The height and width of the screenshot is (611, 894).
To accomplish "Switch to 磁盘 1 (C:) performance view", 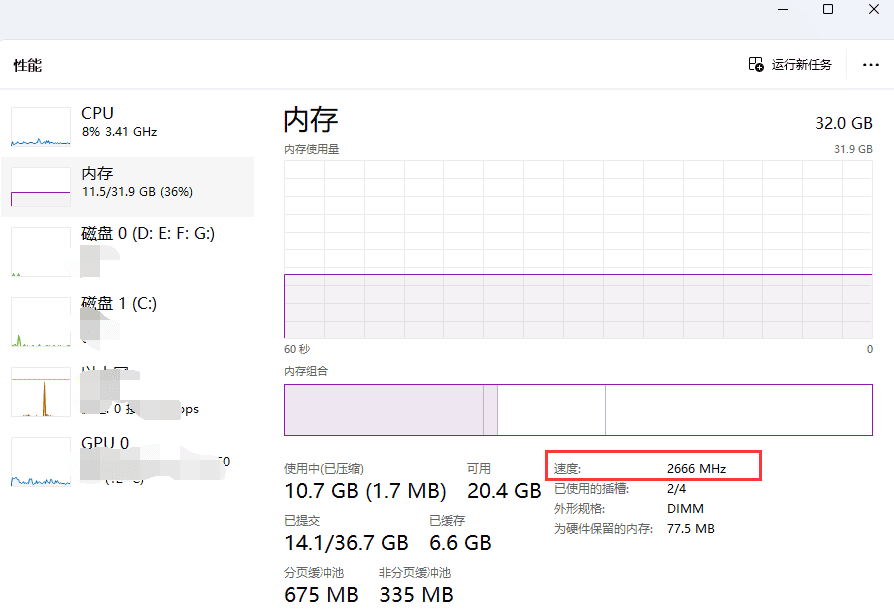I will pyautogui.click(x=119, y=303).
